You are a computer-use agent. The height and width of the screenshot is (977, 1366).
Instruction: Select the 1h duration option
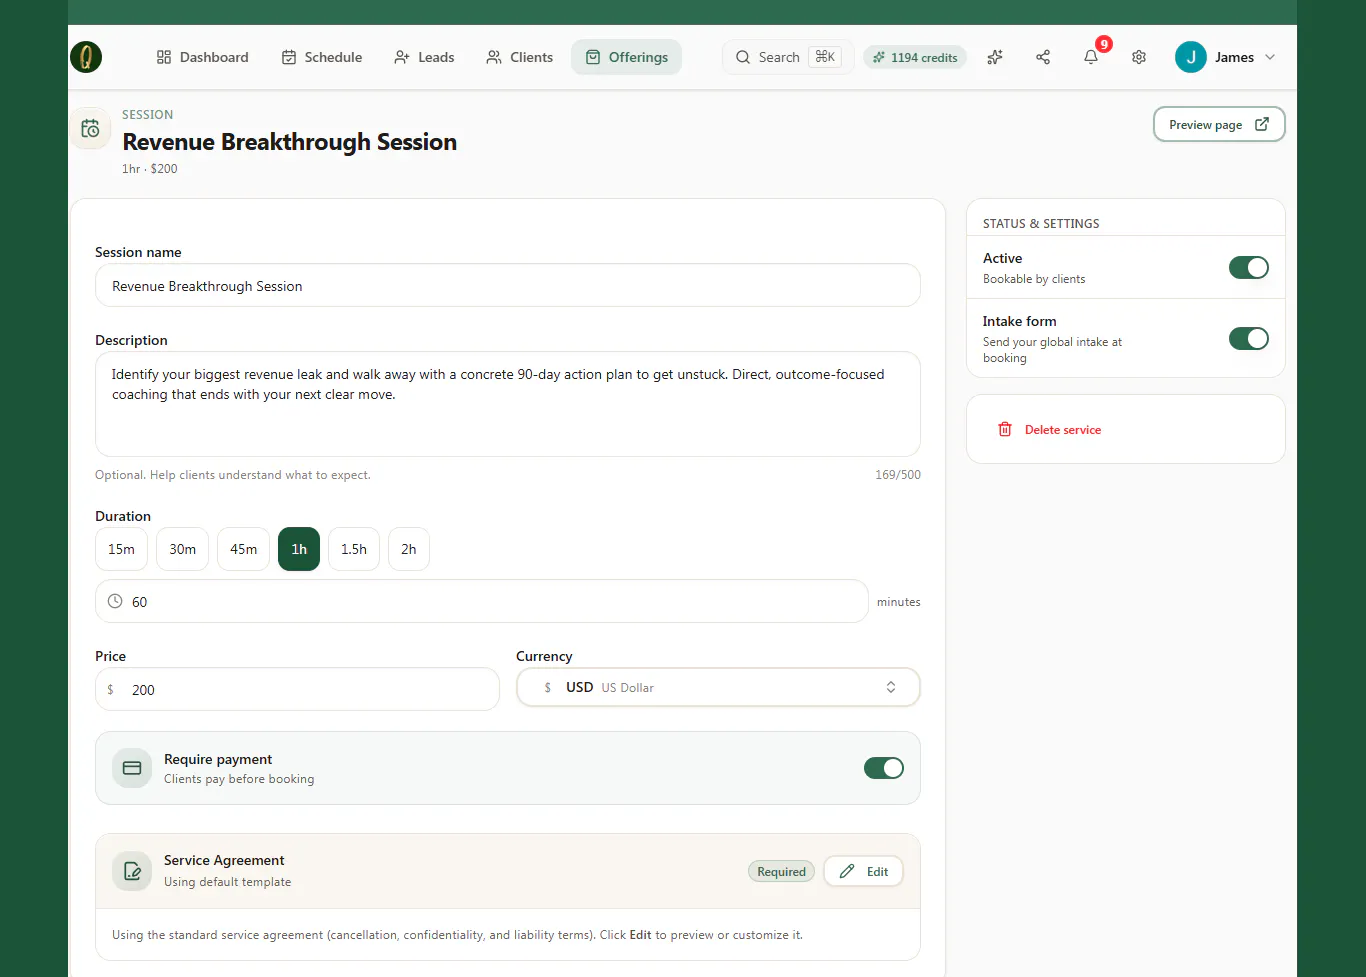299,549
